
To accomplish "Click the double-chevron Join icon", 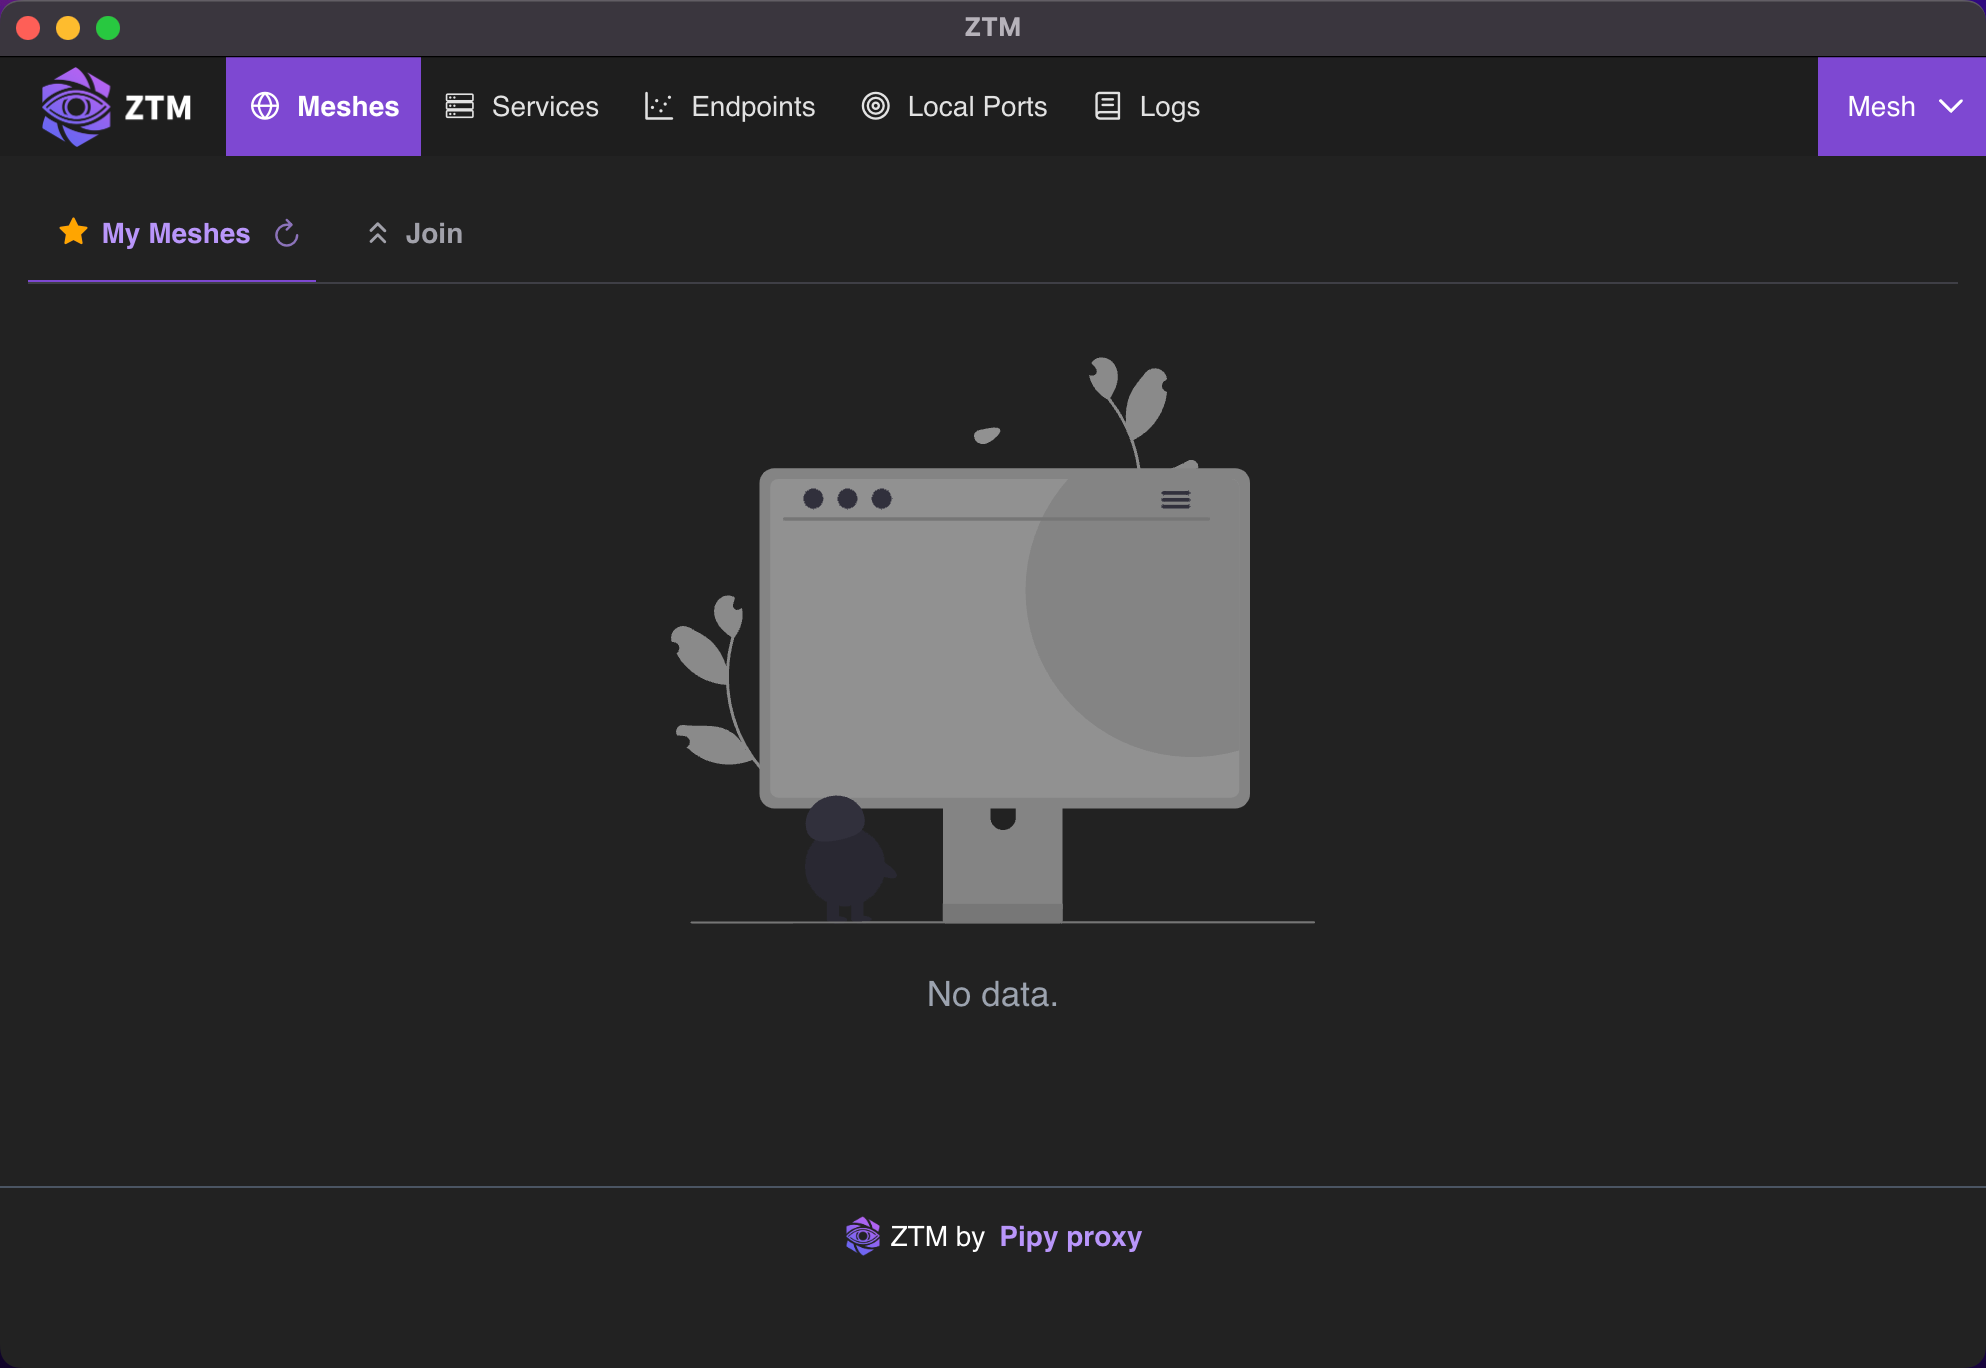I will click(x=377, y=233).
